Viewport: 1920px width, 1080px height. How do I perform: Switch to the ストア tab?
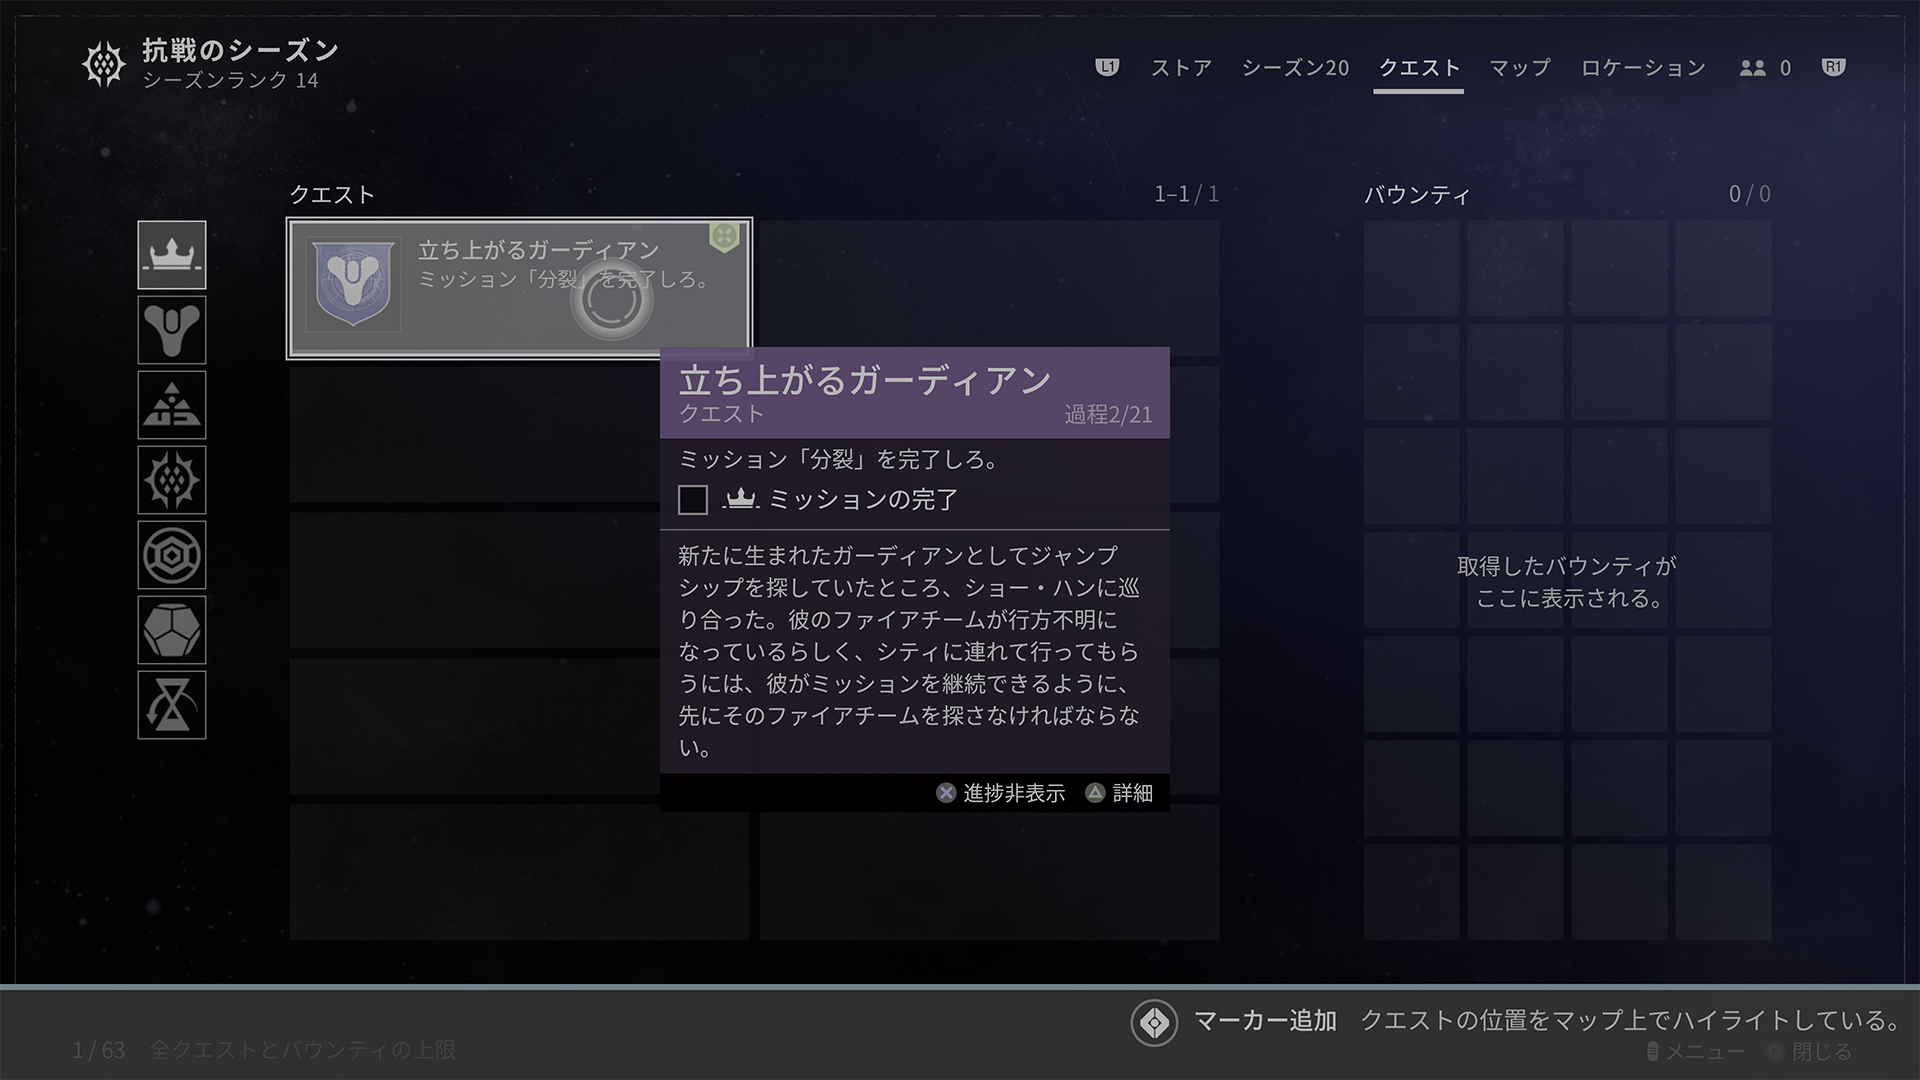click(1181, 68)
